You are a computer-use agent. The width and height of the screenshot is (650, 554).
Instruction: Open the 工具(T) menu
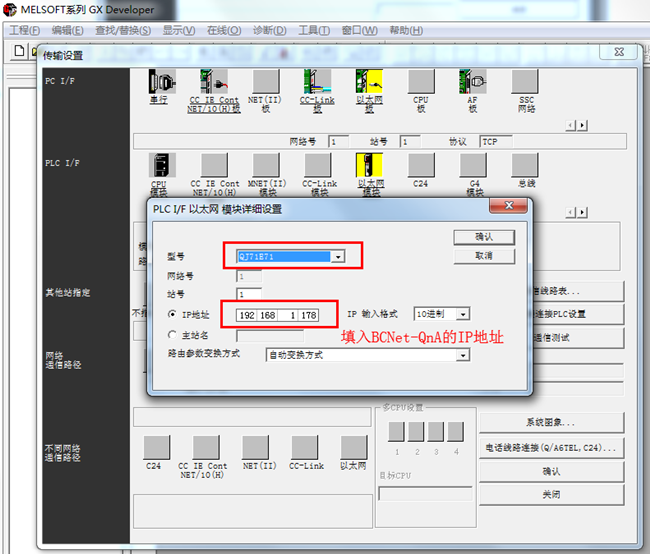coord(314,31)
